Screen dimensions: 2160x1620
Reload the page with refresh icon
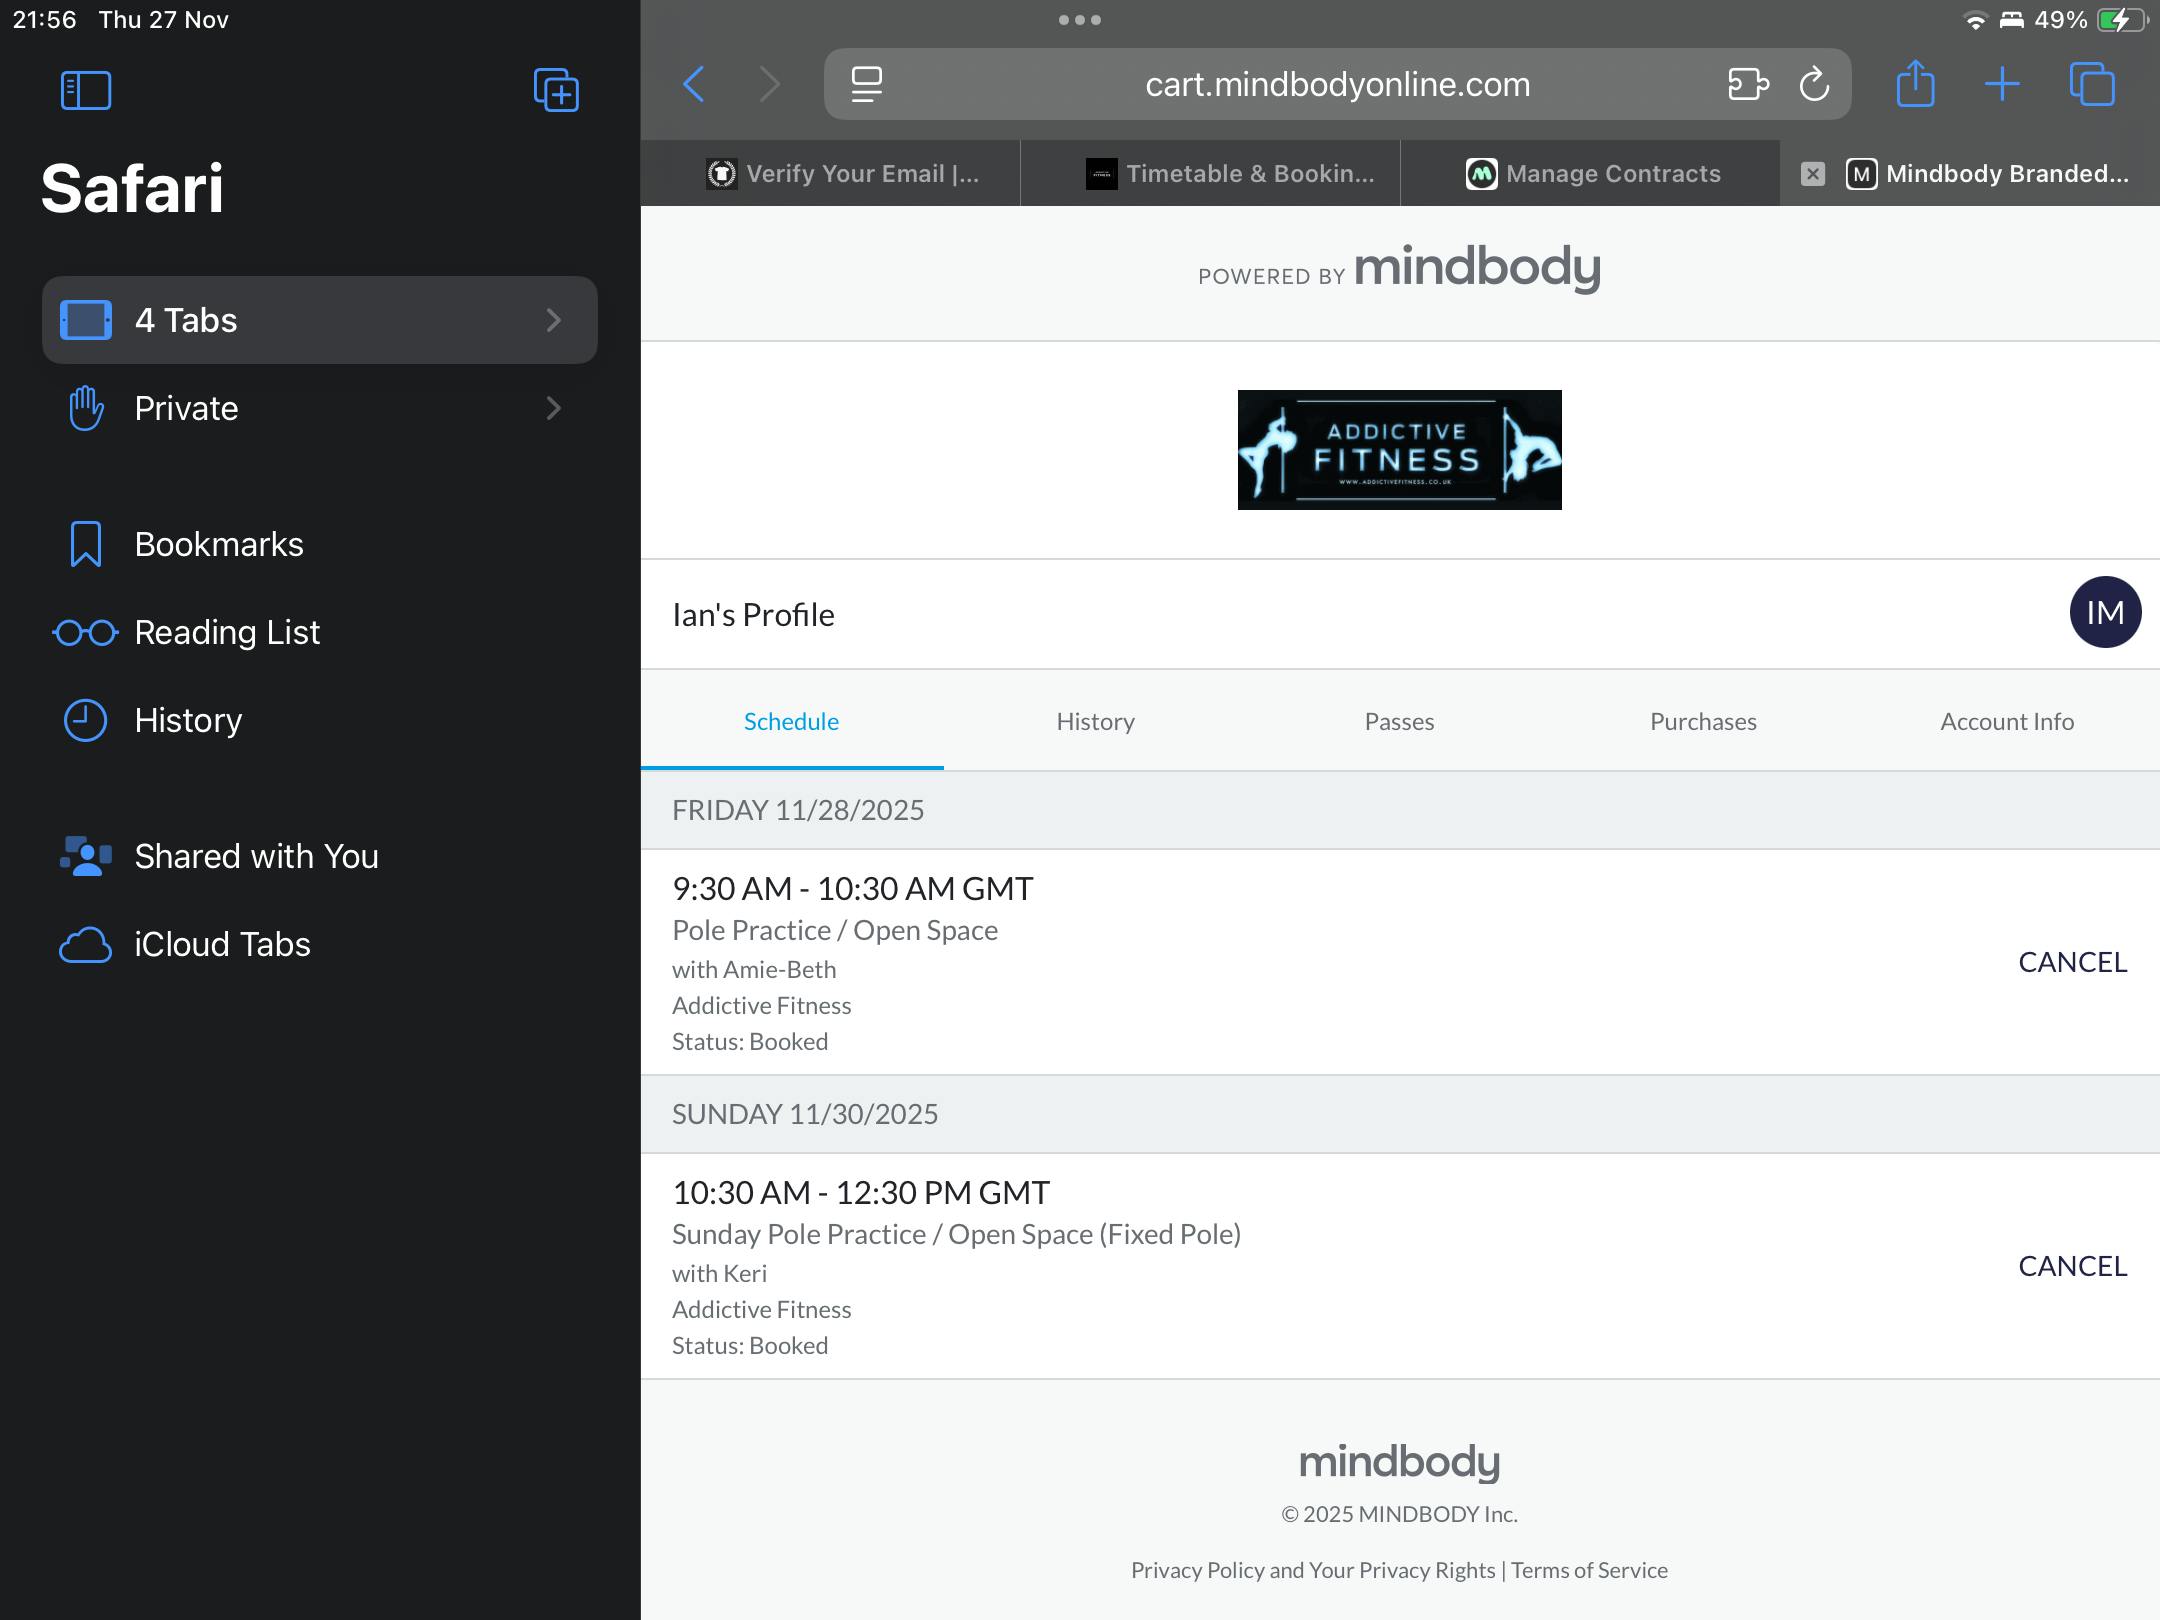pyautogui.click(x=1814, y=85)
